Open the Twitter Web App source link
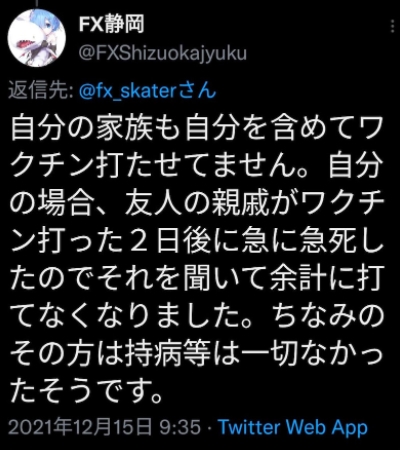 (293, 427)
